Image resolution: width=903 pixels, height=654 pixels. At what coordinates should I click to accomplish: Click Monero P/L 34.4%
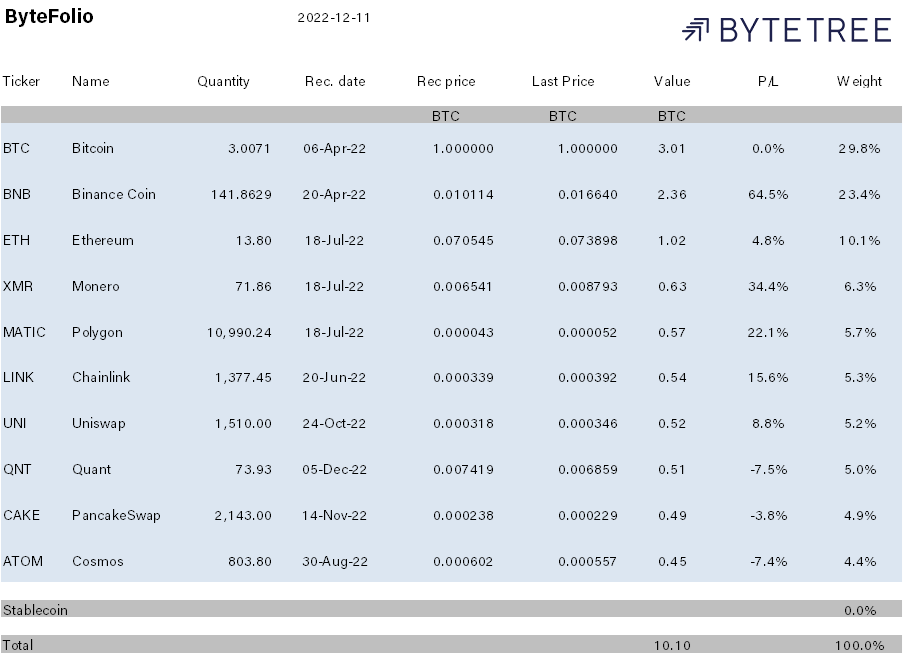[x=768, y=286]
